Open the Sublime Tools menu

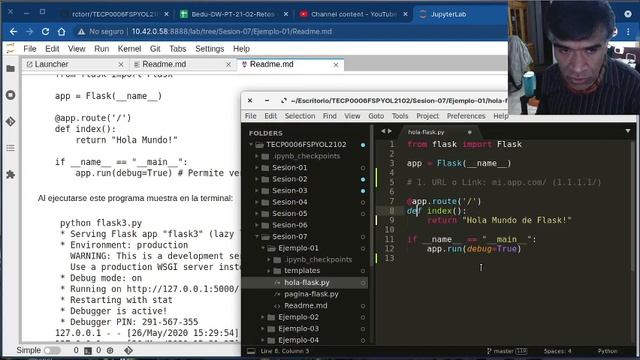[x=400, y=116]
